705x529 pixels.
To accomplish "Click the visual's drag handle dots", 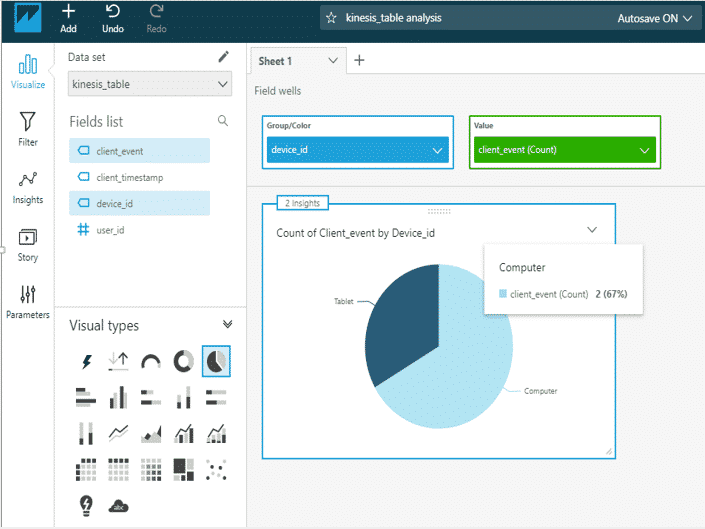I will coord(439,211).
